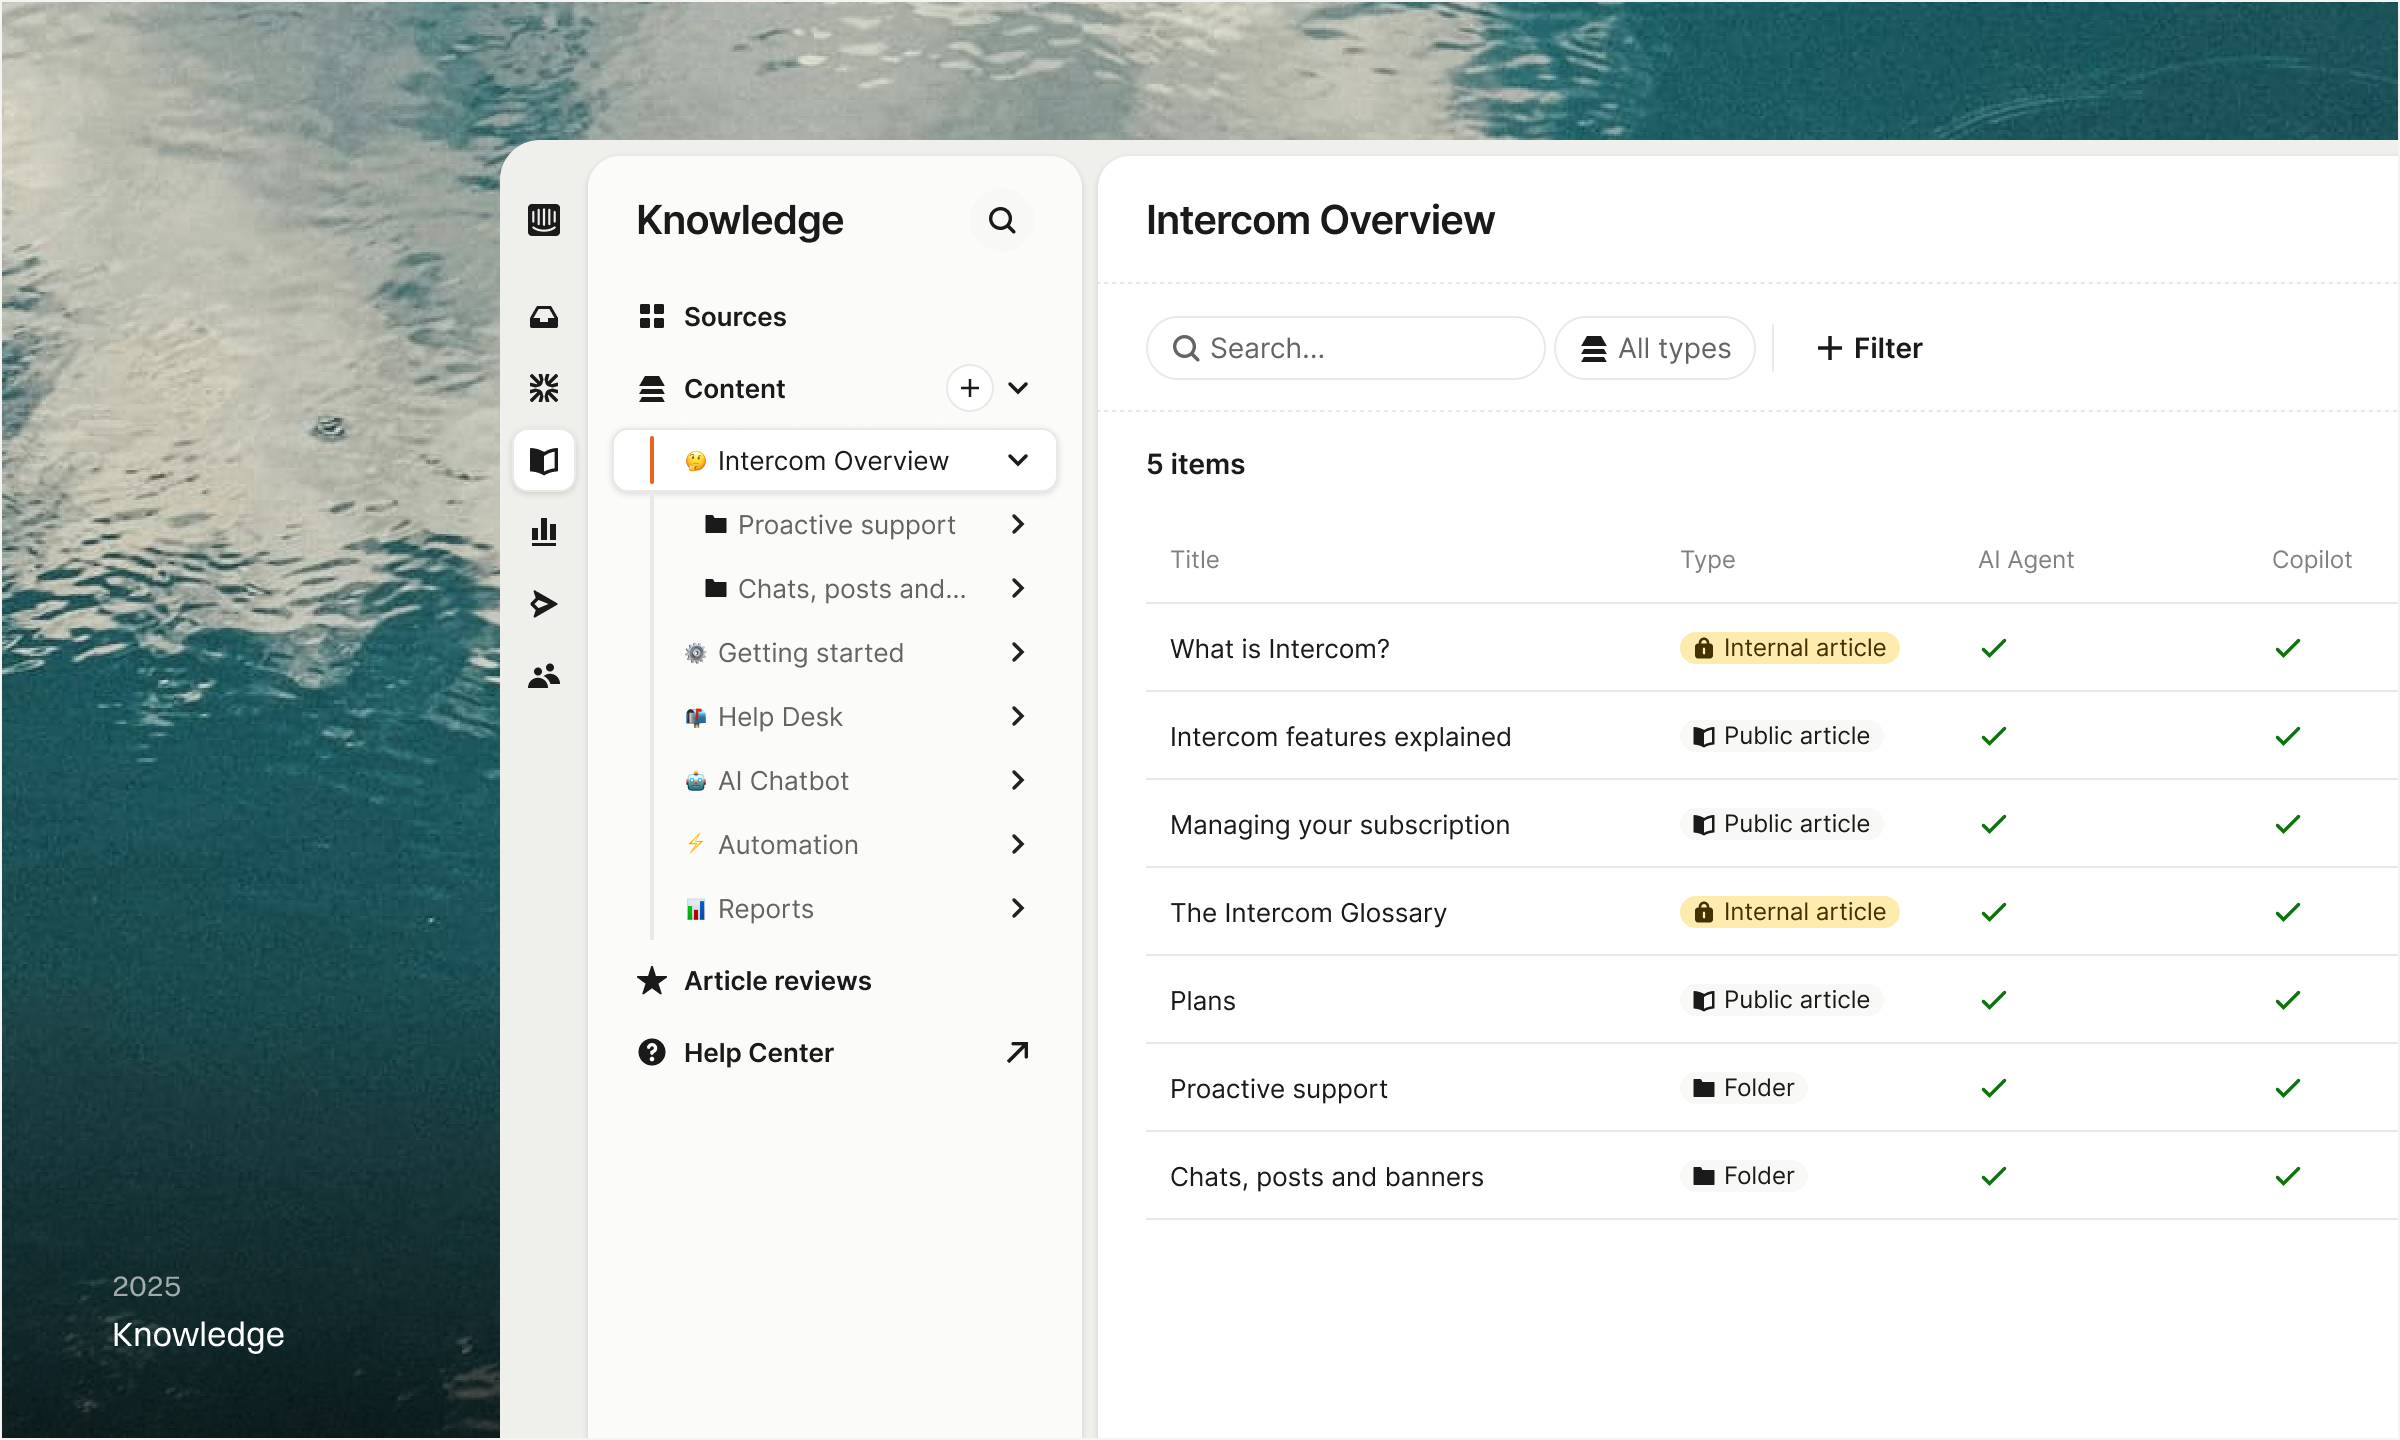Toggle AI Agent checkmark for Proactive support
2400x1440 pixels.
[x=1993, y=1088]
